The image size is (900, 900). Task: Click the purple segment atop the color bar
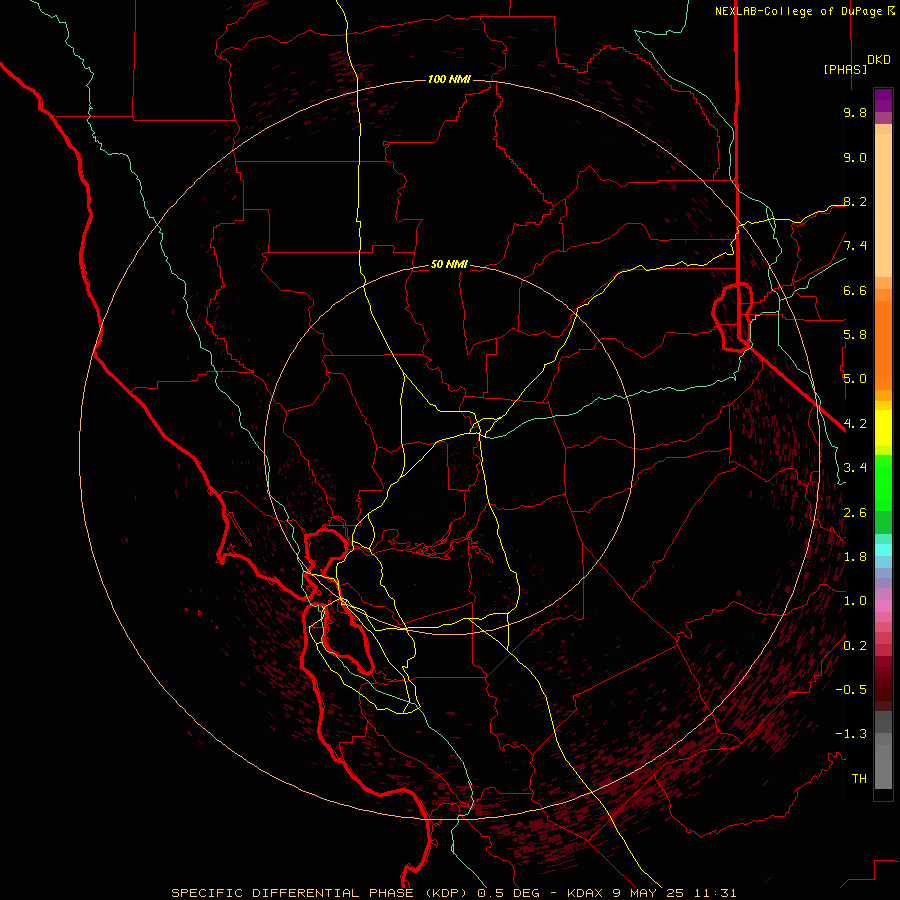[883, 100]
